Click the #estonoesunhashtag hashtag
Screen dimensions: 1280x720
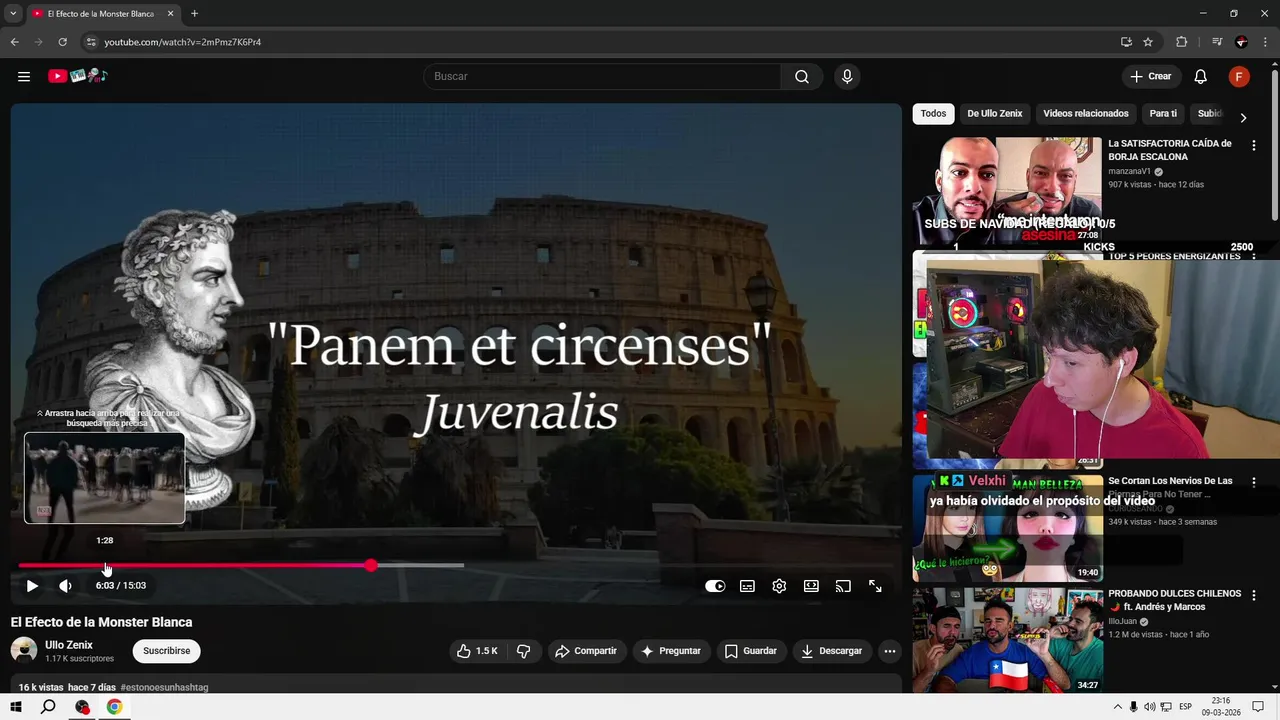[x=164, y=688]
